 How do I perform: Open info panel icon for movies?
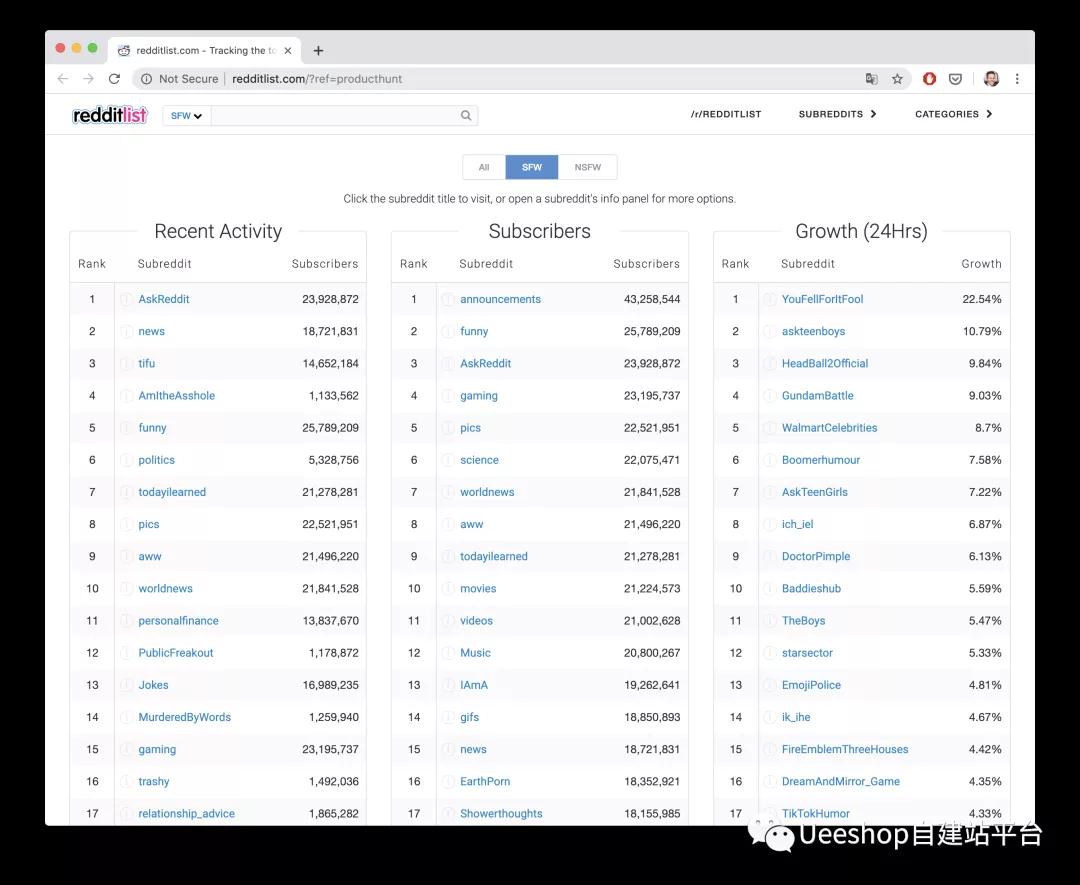[448, 588]
